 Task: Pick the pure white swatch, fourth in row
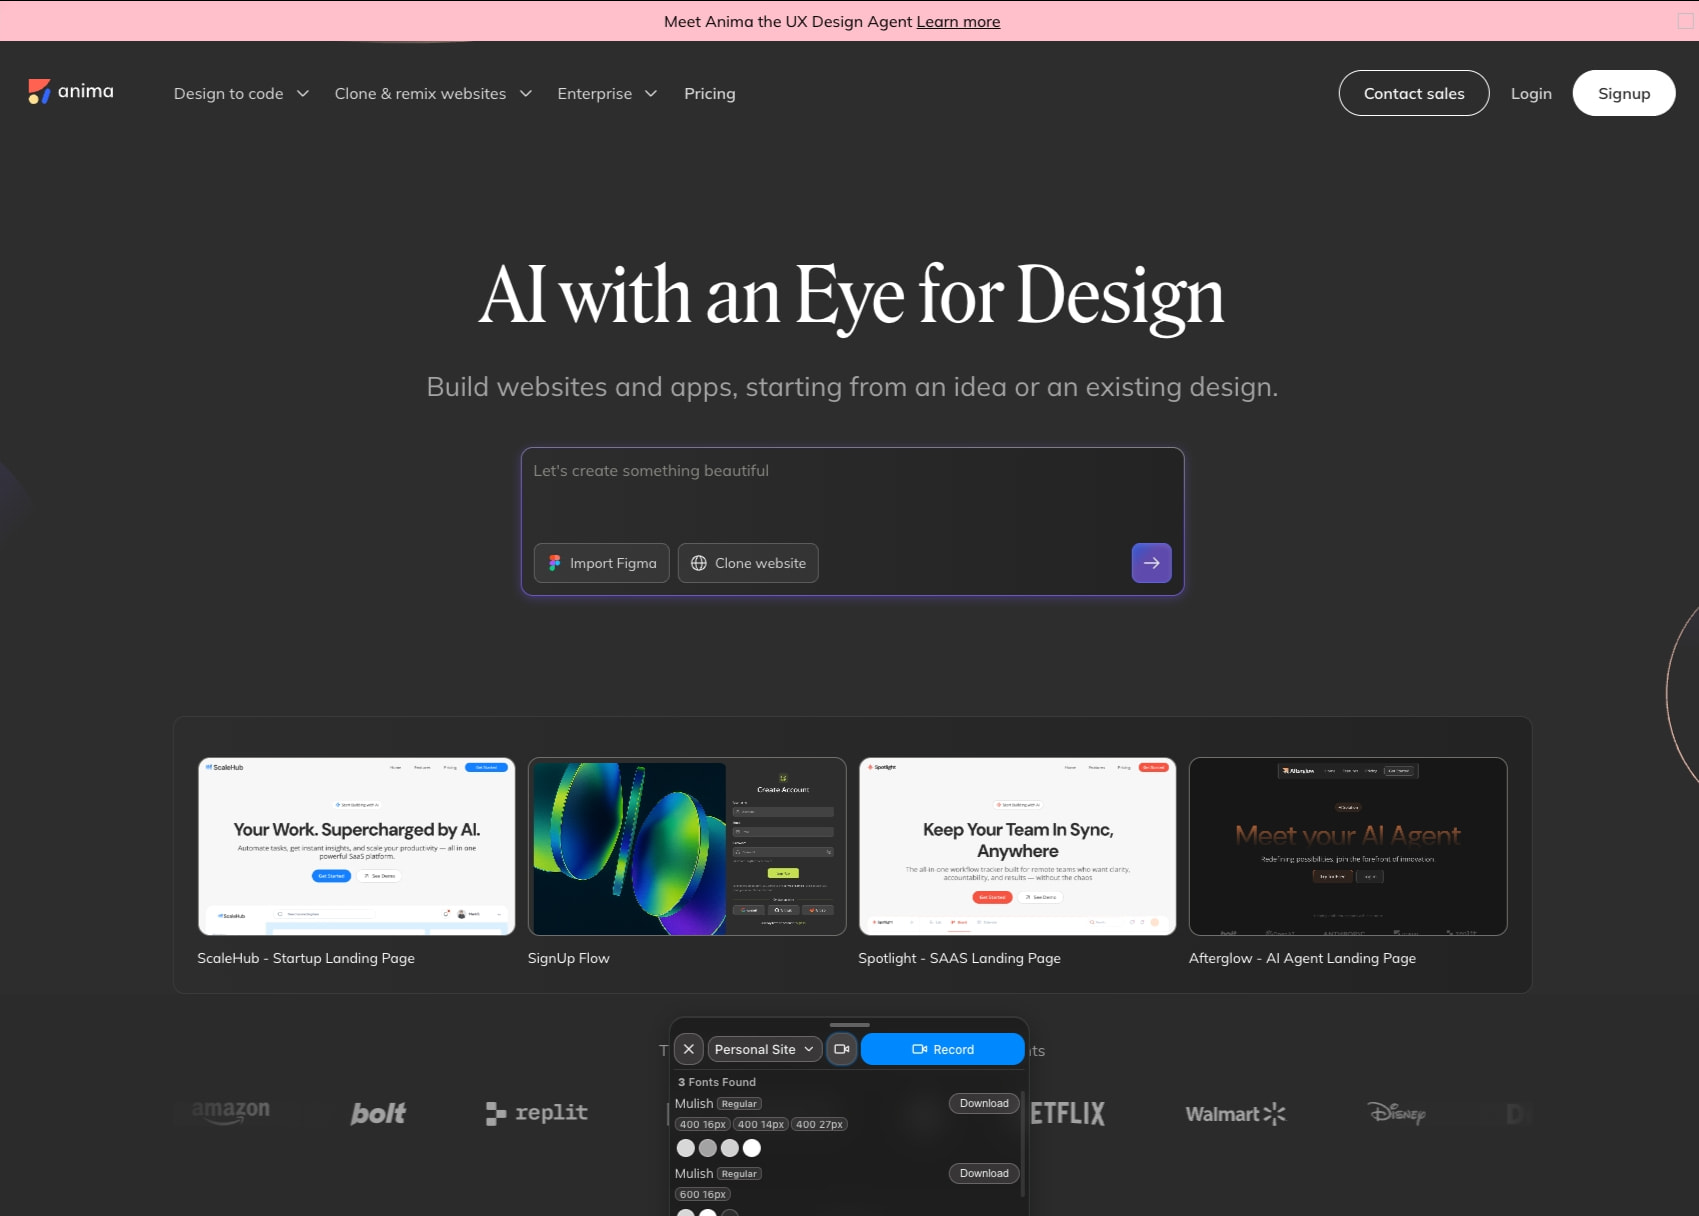pos(752,1148)
